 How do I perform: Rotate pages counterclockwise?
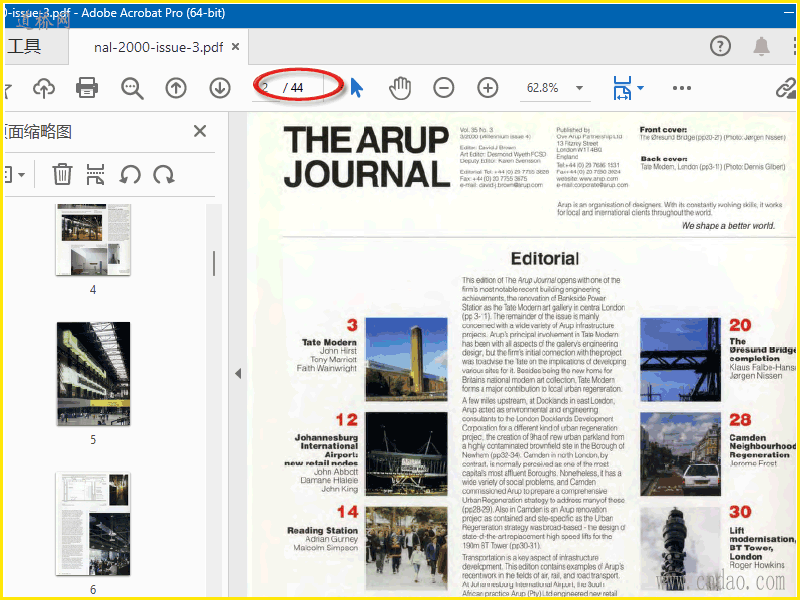130,174
